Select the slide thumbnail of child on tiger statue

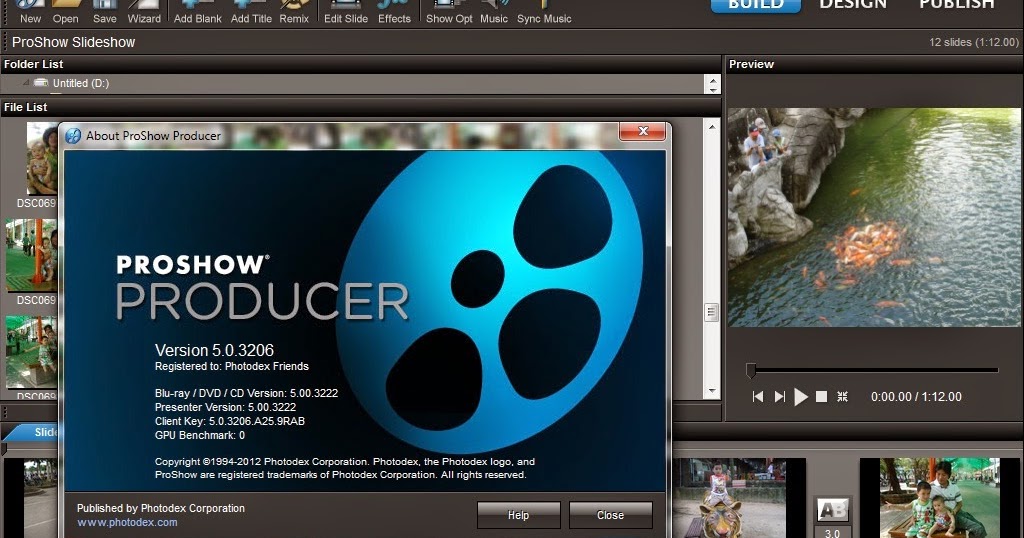click(730, 498)
